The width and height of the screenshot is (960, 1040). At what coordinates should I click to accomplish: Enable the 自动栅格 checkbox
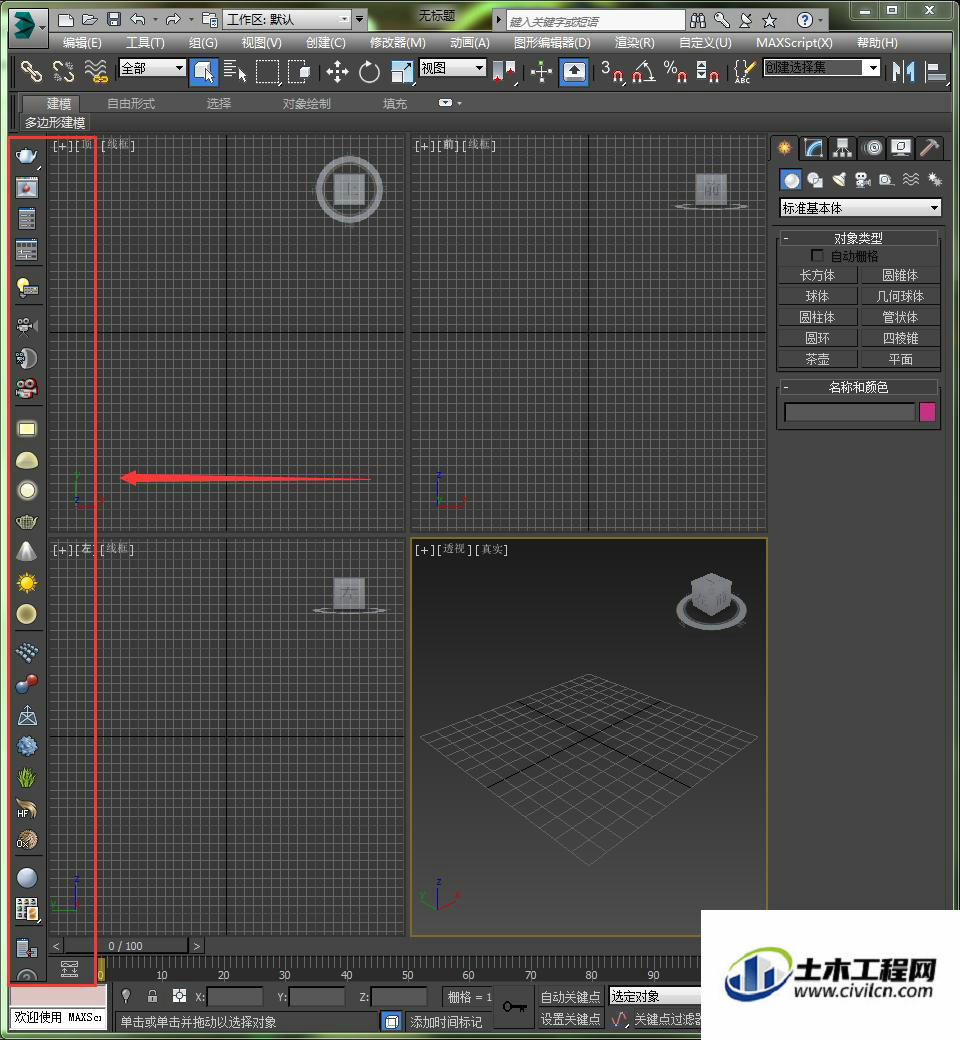(x=817, y=255)
